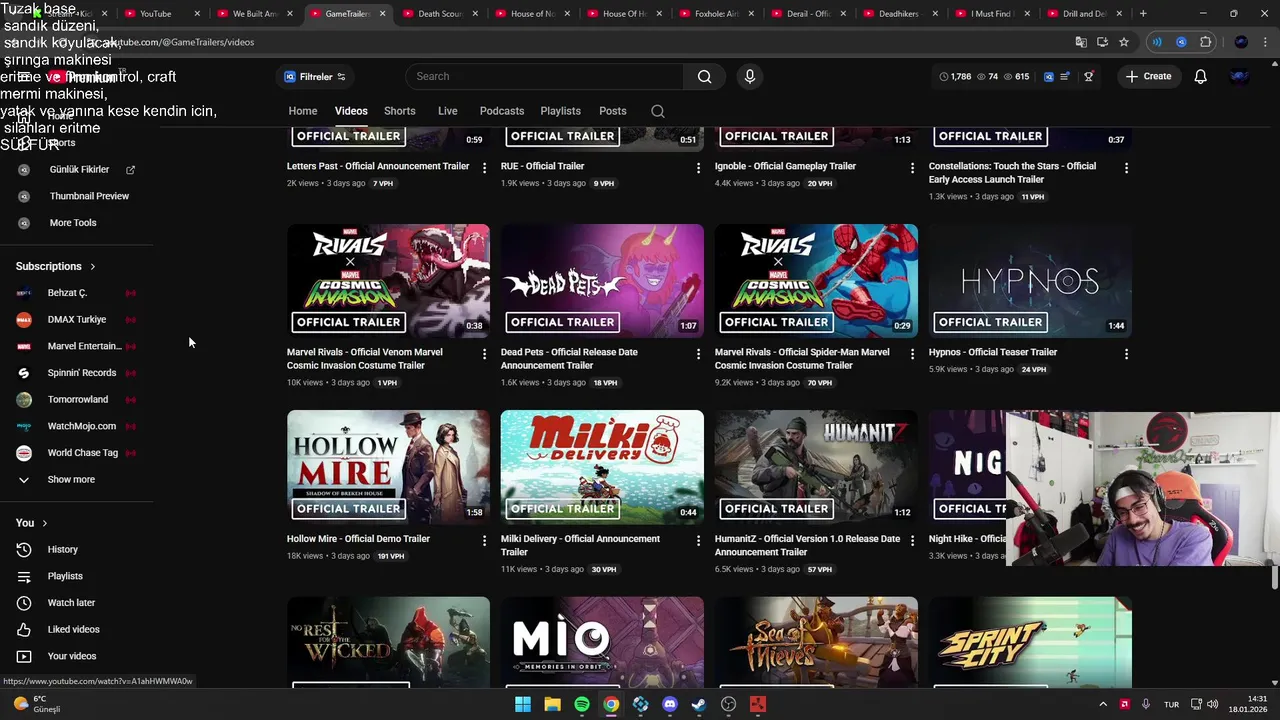Switch to the Shorts tab
Screen dimensions: 1280x720
click(399, 111)
